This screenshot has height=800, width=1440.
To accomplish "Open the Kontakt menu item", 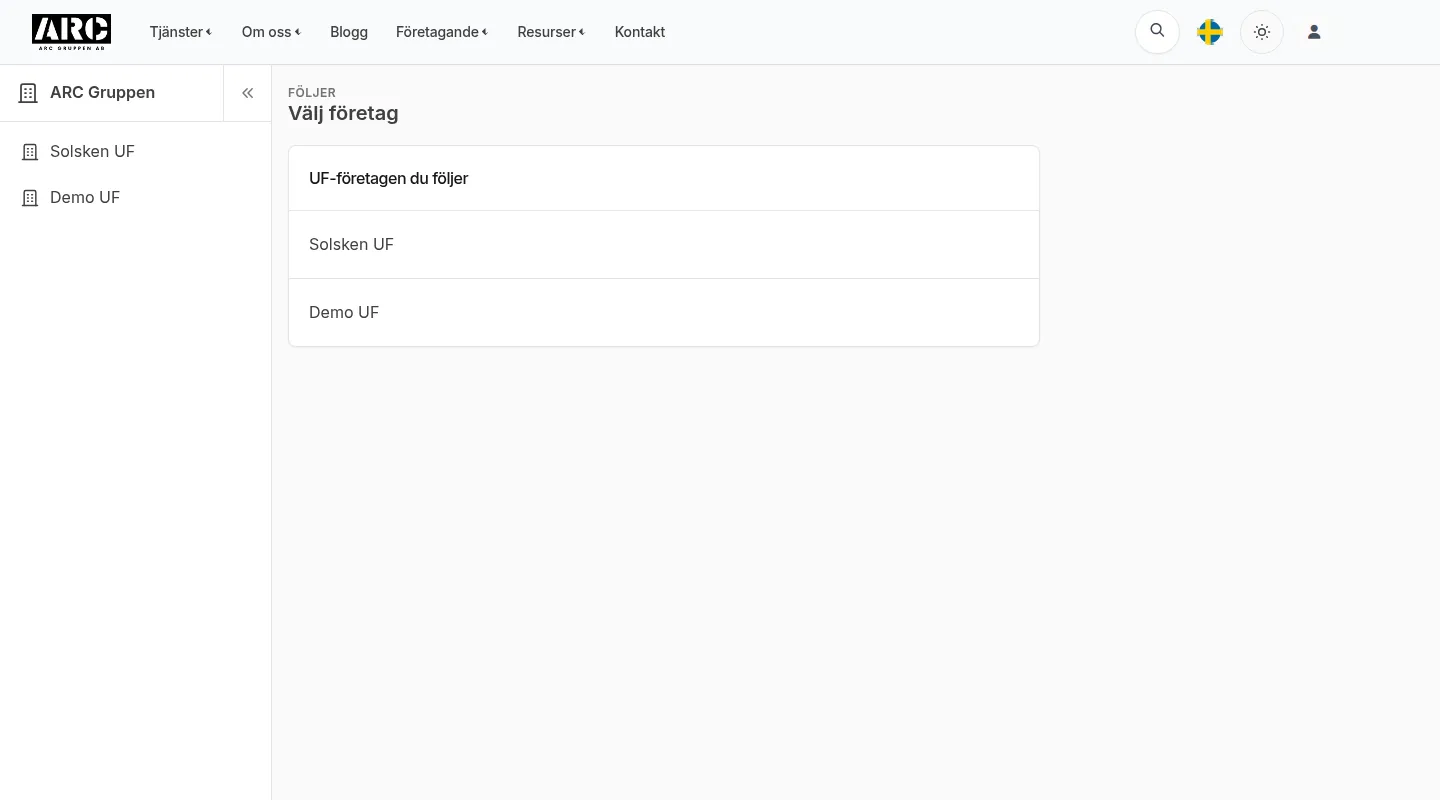I will point(640,32).
